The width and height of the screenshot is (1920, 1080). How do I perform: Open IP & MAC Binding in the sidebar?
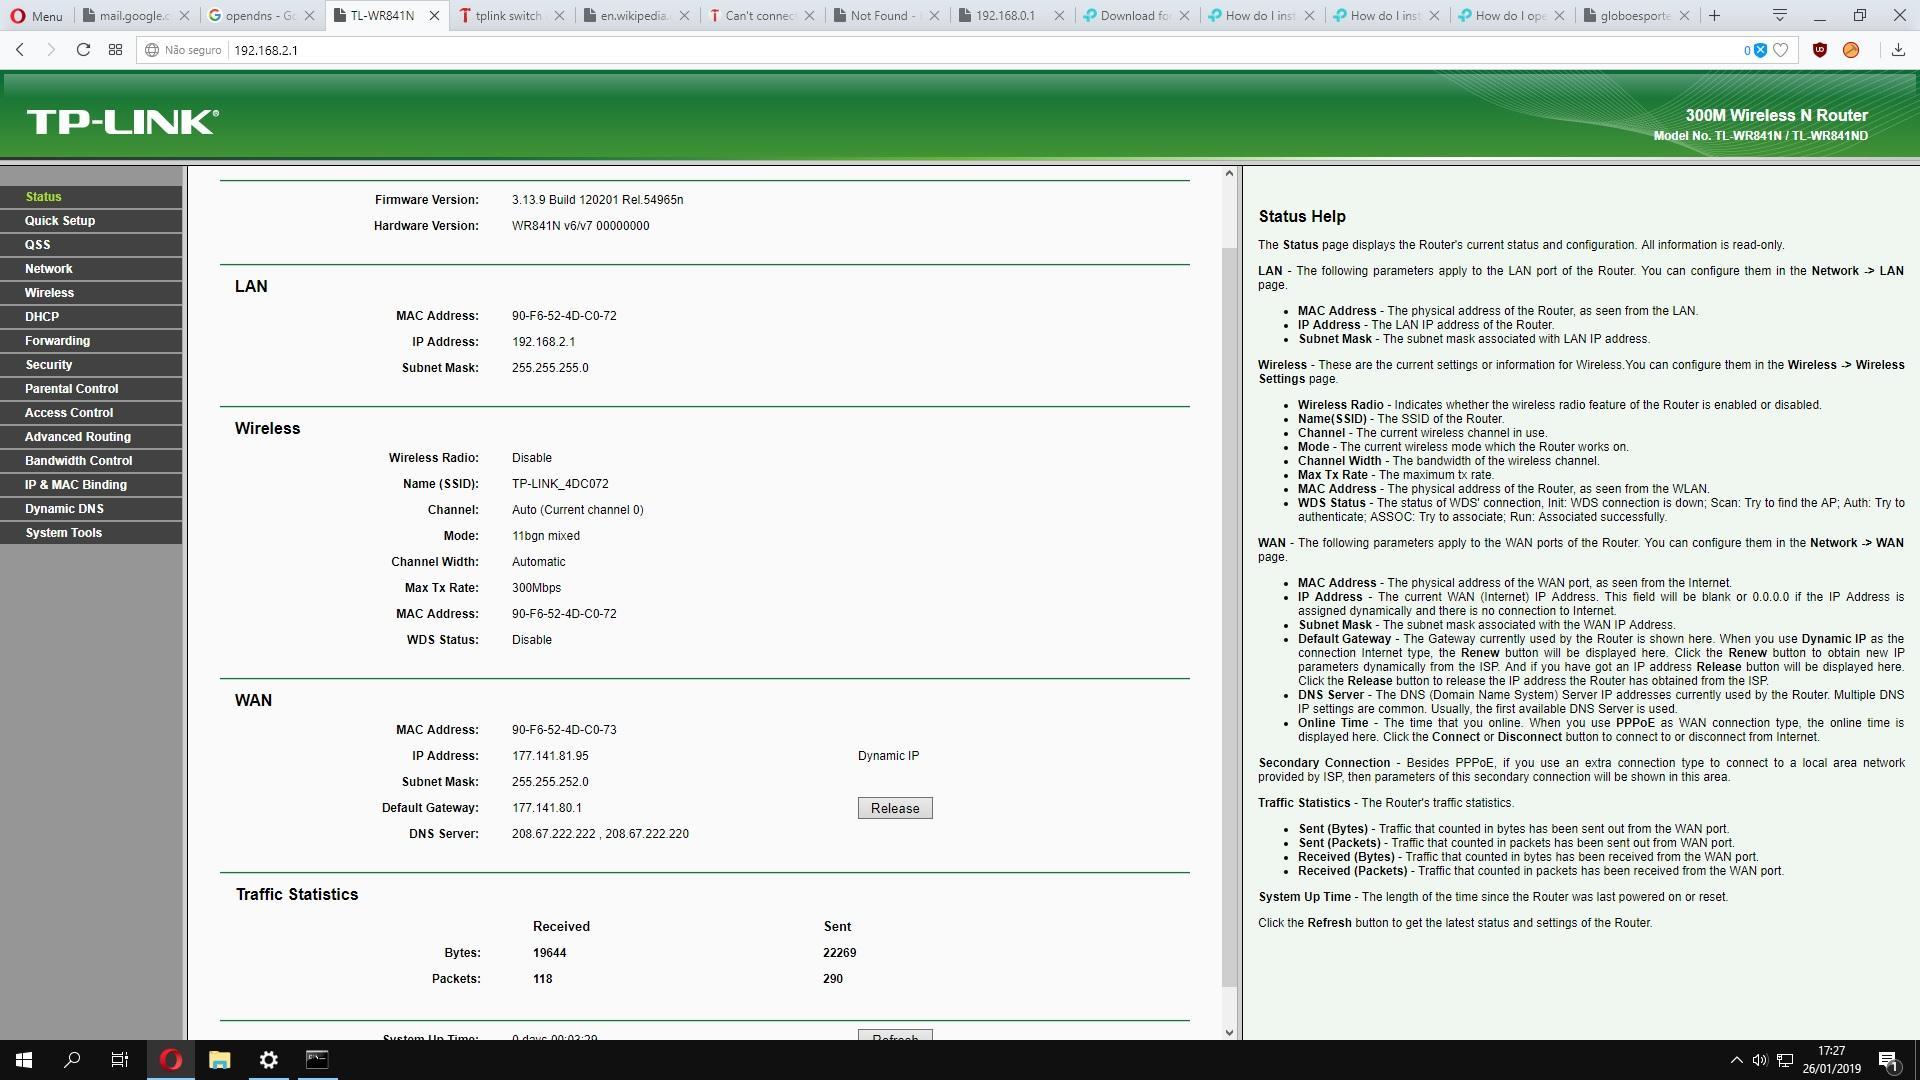(91, 485)
